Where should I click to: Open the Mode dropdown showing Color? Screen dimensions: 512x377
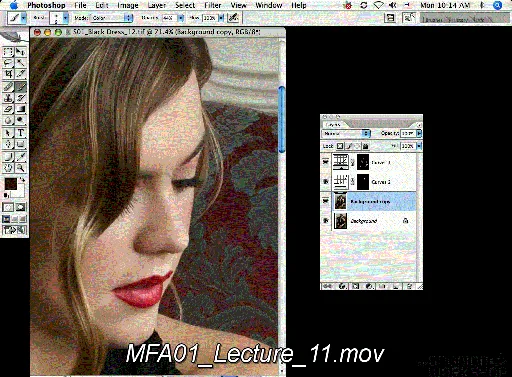(111, 18)
